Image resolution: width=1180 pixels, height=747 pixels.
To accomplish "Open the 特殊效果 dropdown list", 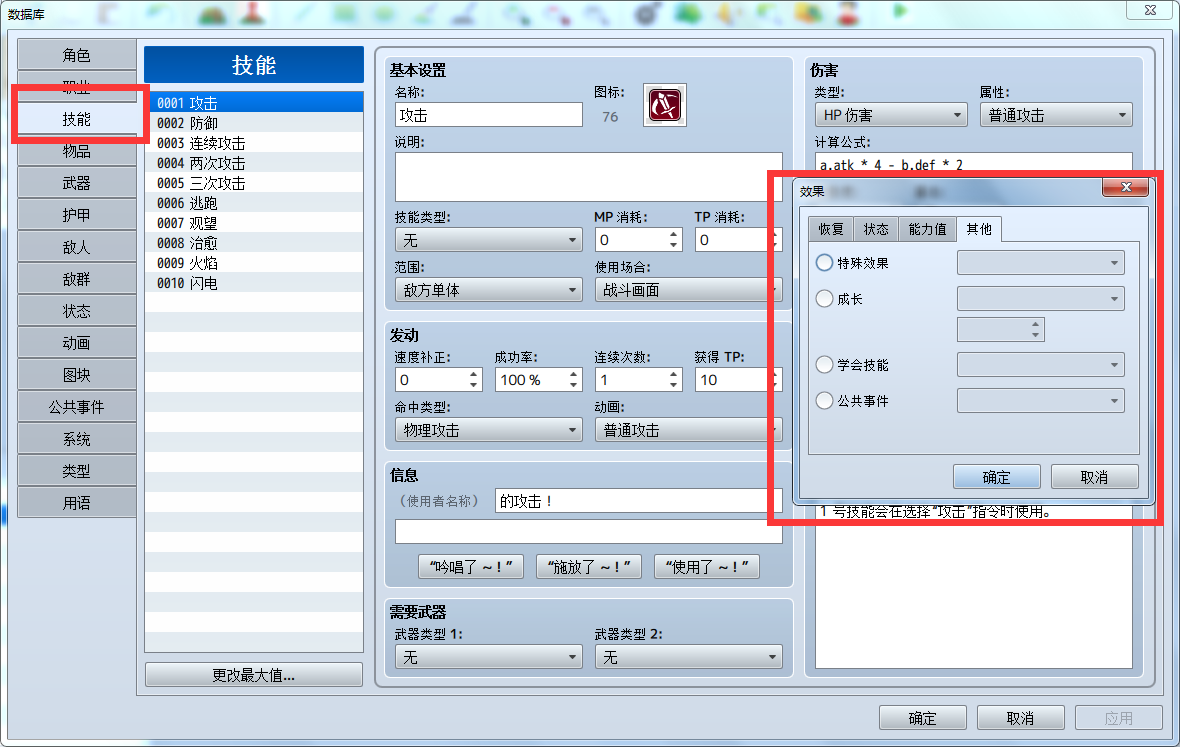I will [x=1041, y=263].
